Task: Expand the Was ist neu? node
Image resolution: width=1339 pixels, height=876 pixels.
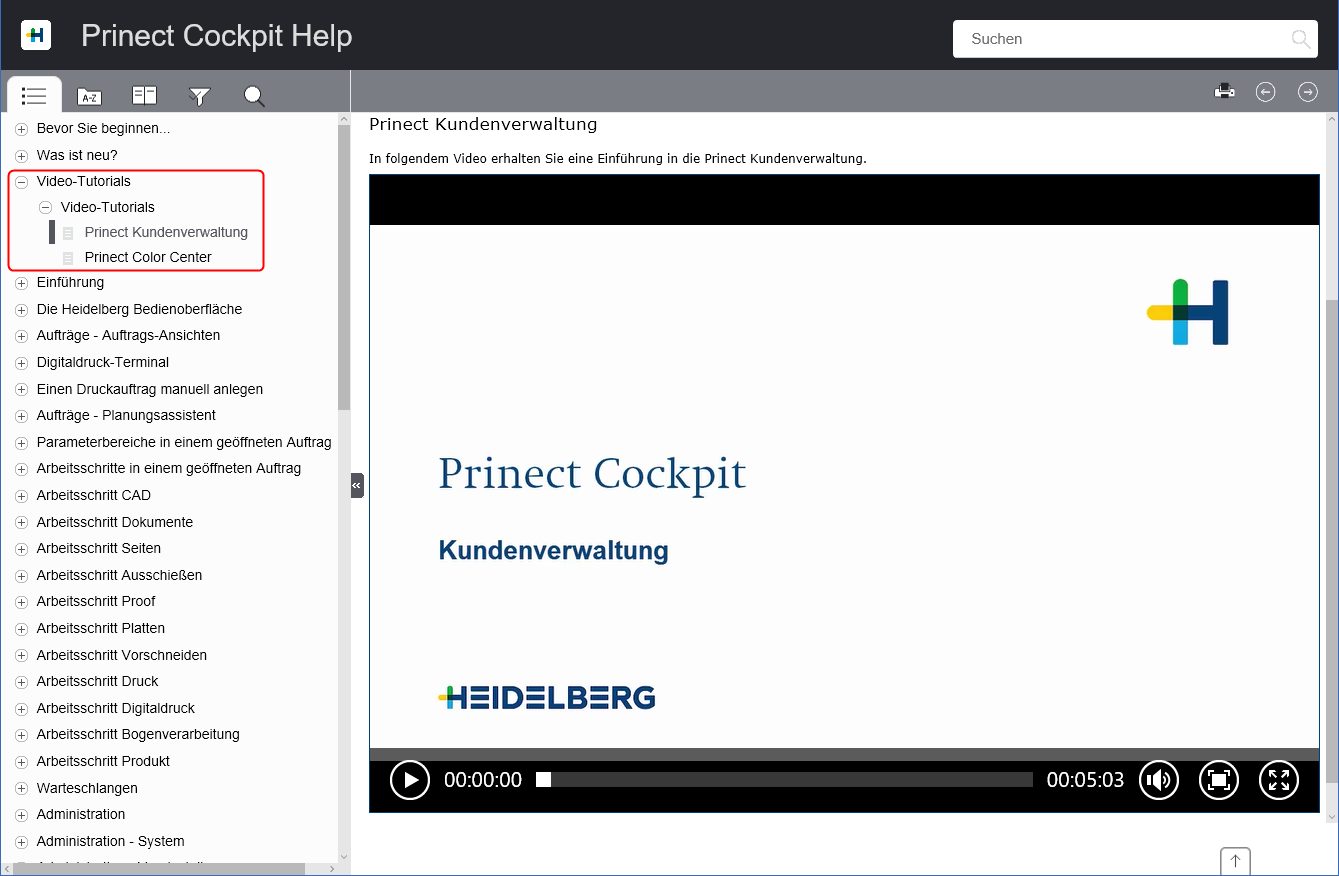Action: (x=22, y=156)
